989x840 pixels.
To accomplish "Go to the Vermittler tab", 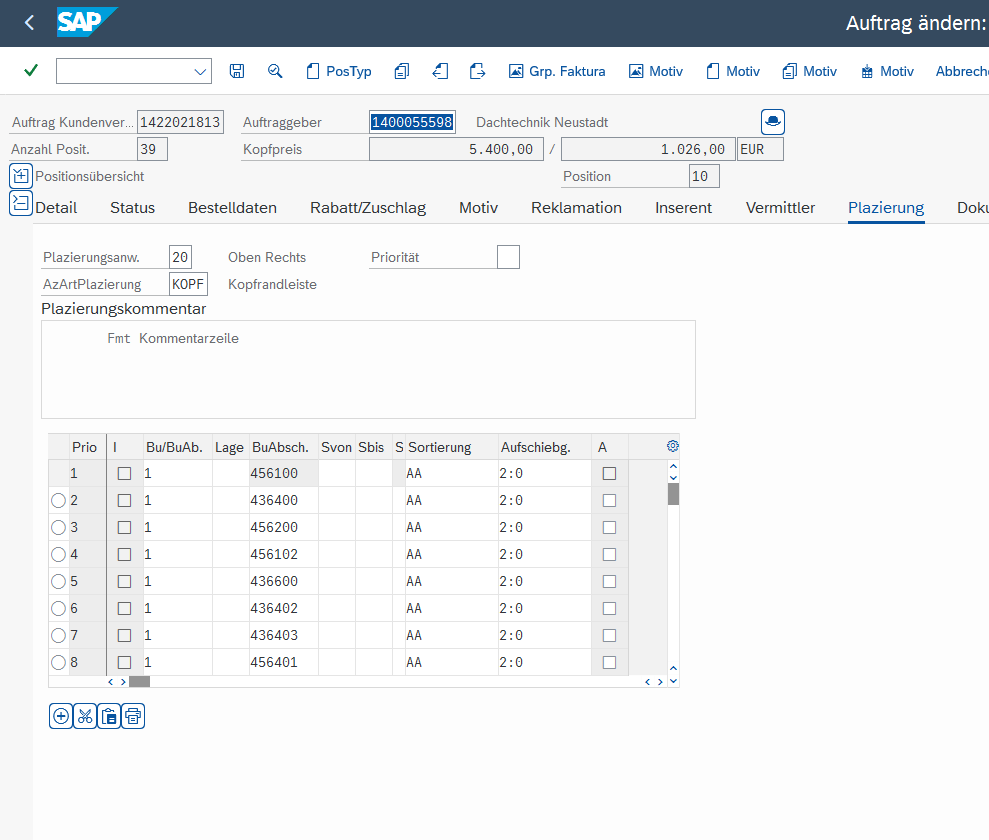I will pyautogui.click(x=780, y=207).
